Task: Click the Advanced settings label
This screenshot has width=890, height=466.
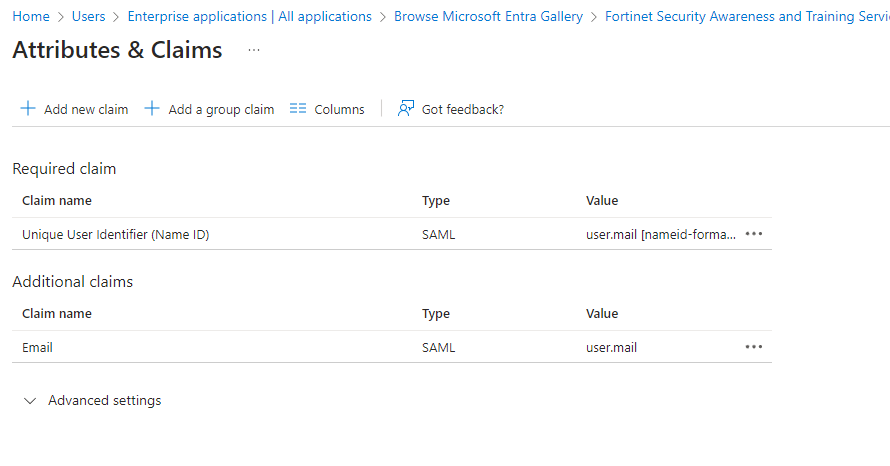Action: click(104, 401)
